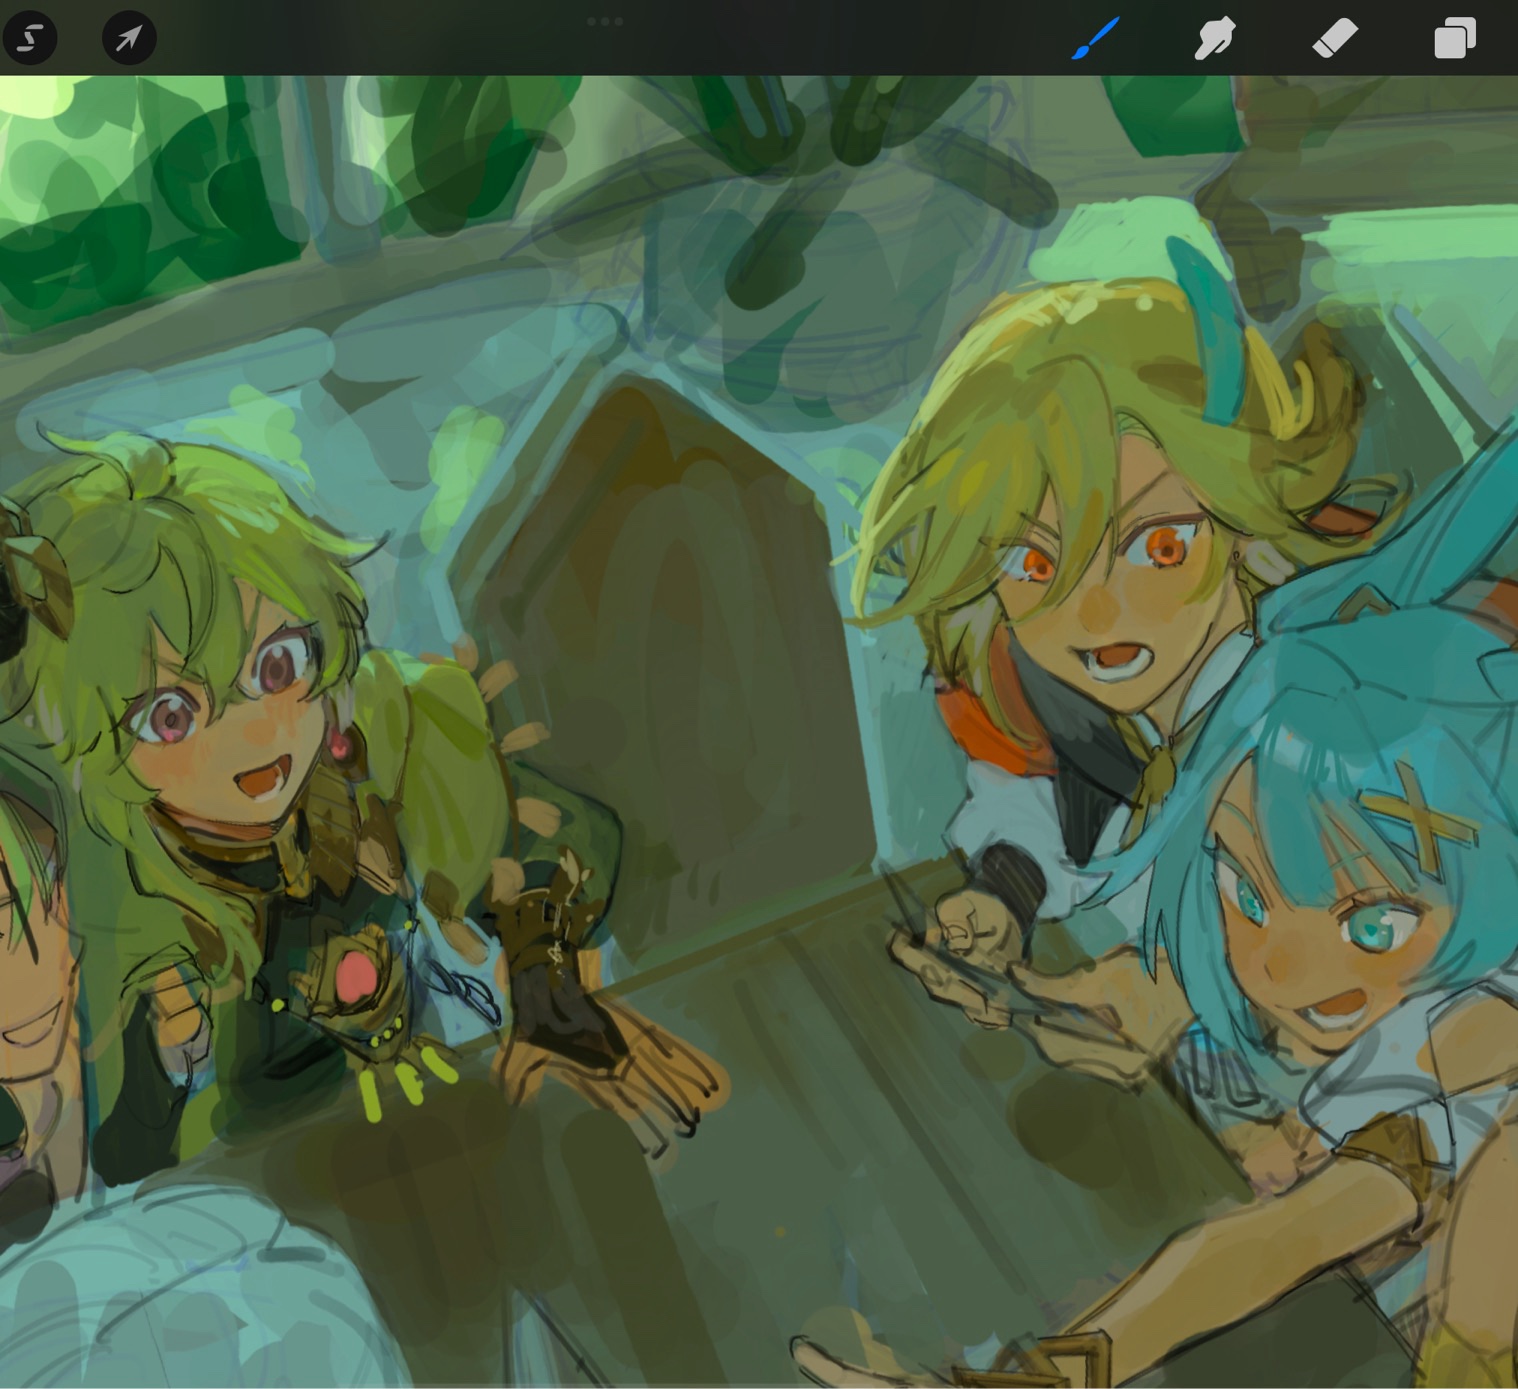Choose the Eraser tool
Viewport: 1518px width, 1389px height.
1334,39
